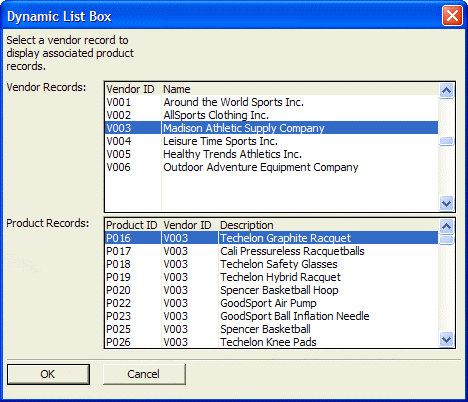Click the Cancel button

144,374
